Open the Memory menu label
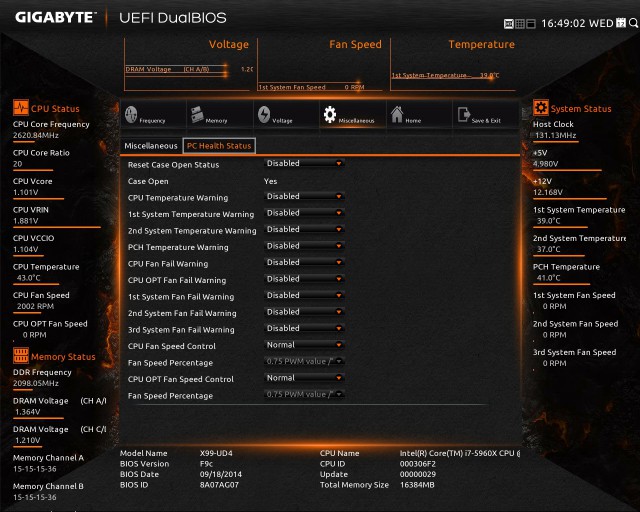This screenshot has width=640, height=512. 216,121
